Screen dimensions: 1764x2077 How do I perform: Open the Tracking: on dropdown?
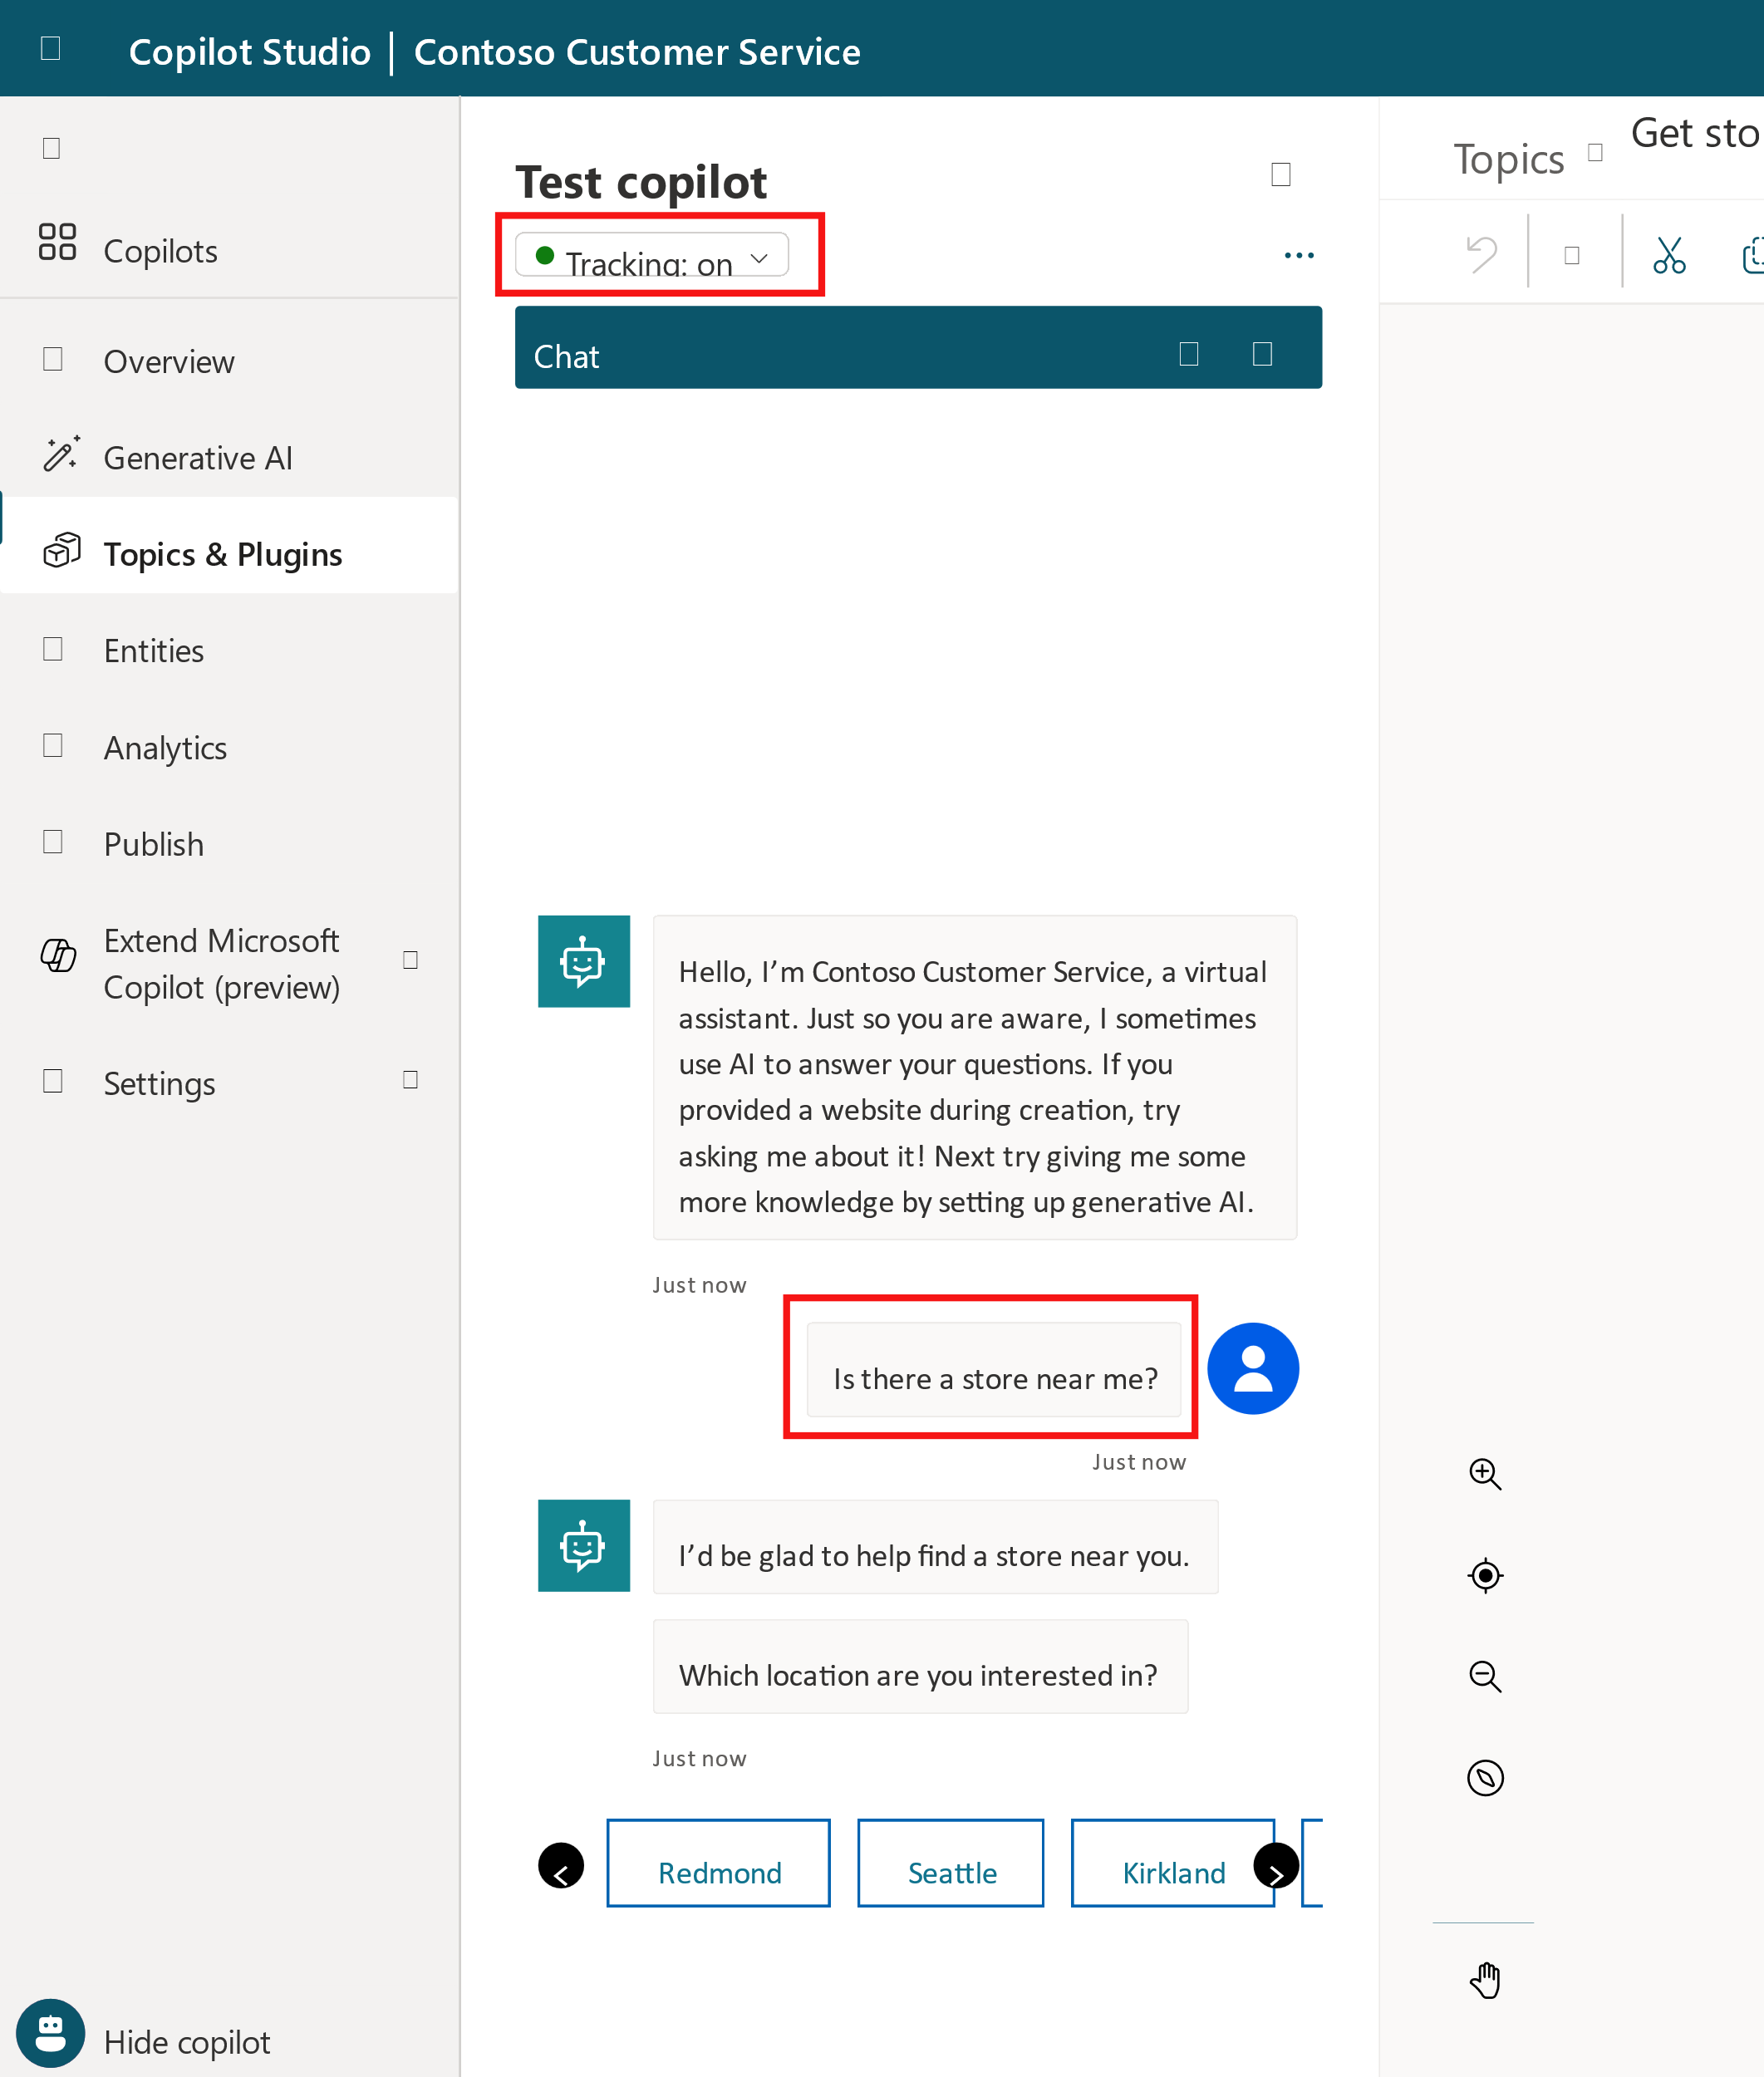tap(652, 256)
